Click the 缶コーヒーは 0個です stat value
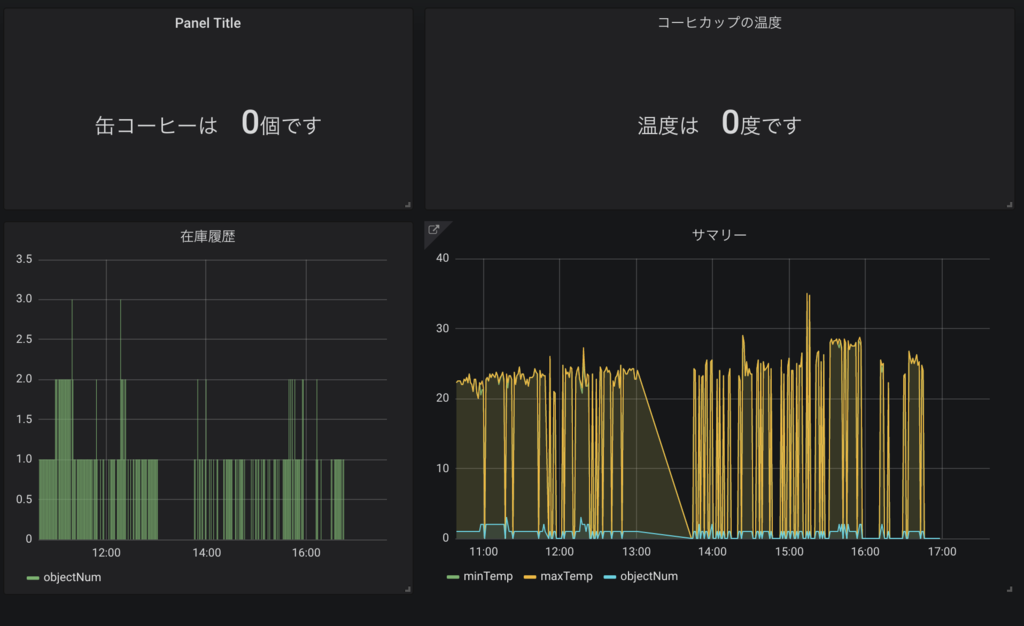This screenshot has height=626, width=1024. tap(208, 123)
